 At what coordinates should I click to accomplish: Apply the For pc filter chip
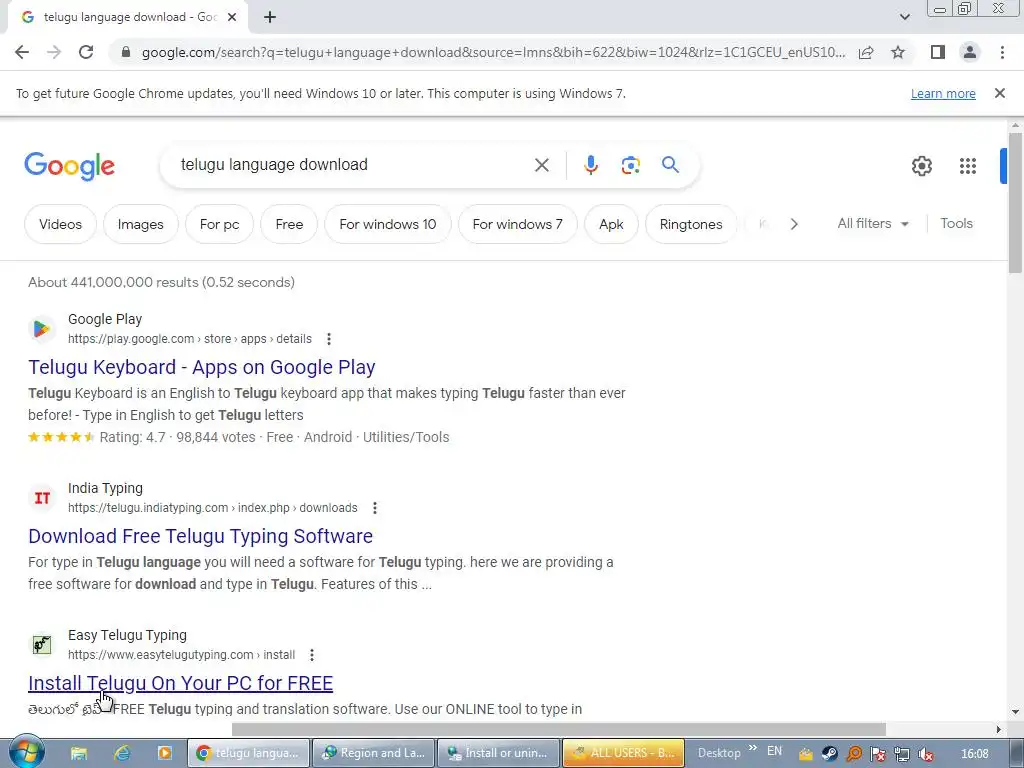219,224
